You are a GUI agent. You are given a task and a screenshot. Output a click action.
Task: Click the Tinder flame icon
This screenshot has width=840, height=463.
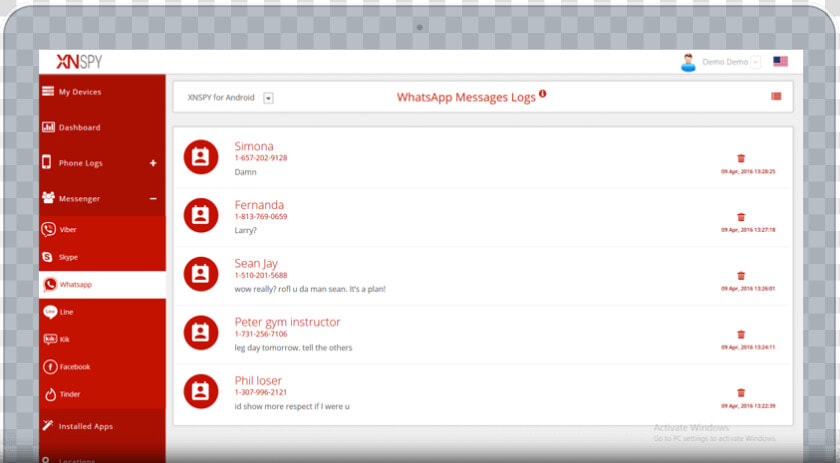click(50, 395)
